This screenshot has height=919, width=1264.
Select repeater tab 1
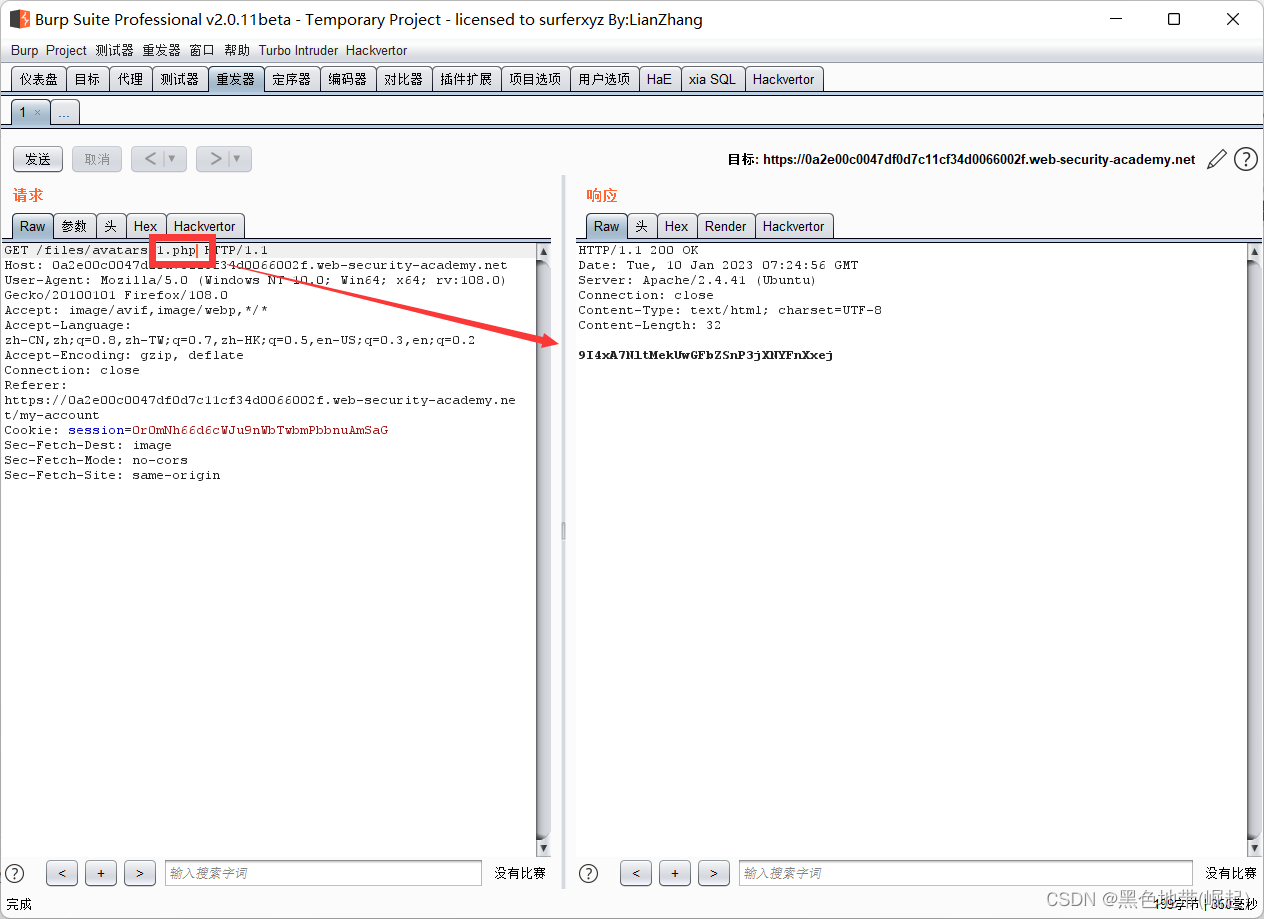[24, 112]
